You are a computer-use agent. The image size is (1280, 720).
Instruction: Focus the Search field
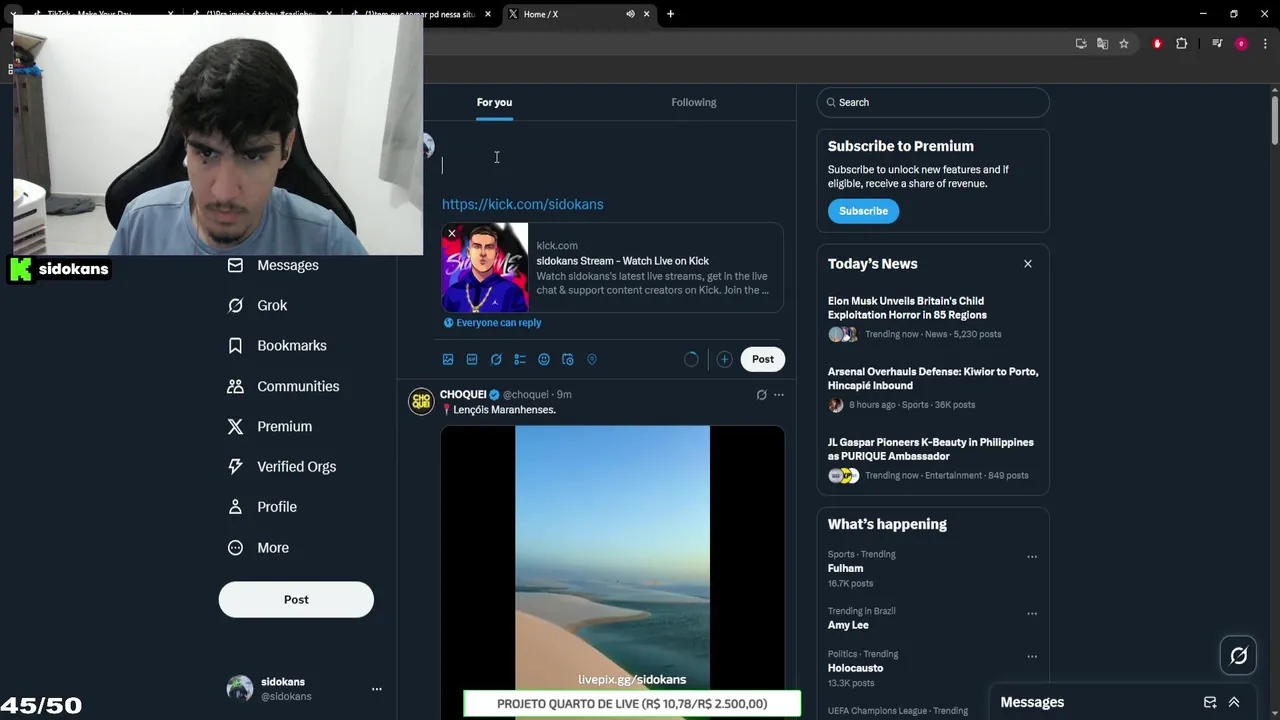coord(933,102)
